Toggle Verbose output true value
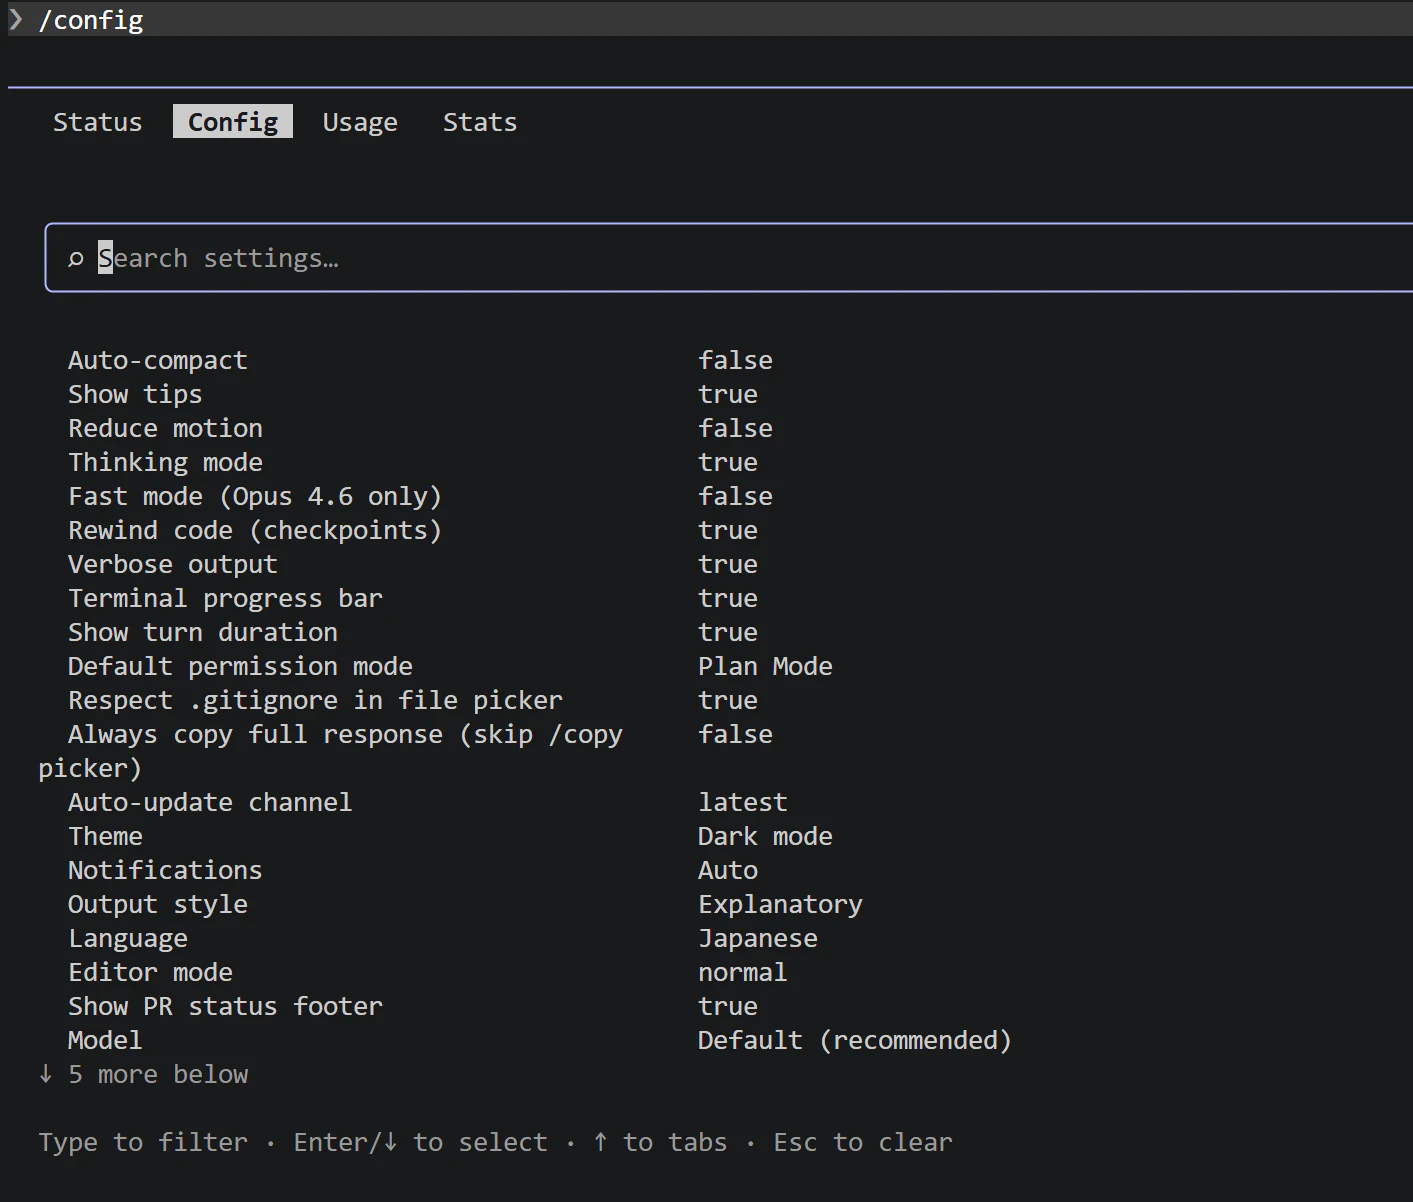Image resolution: width=1413 pixels, height=1202 pixels. pyautogui.click(x=728, y=564)
